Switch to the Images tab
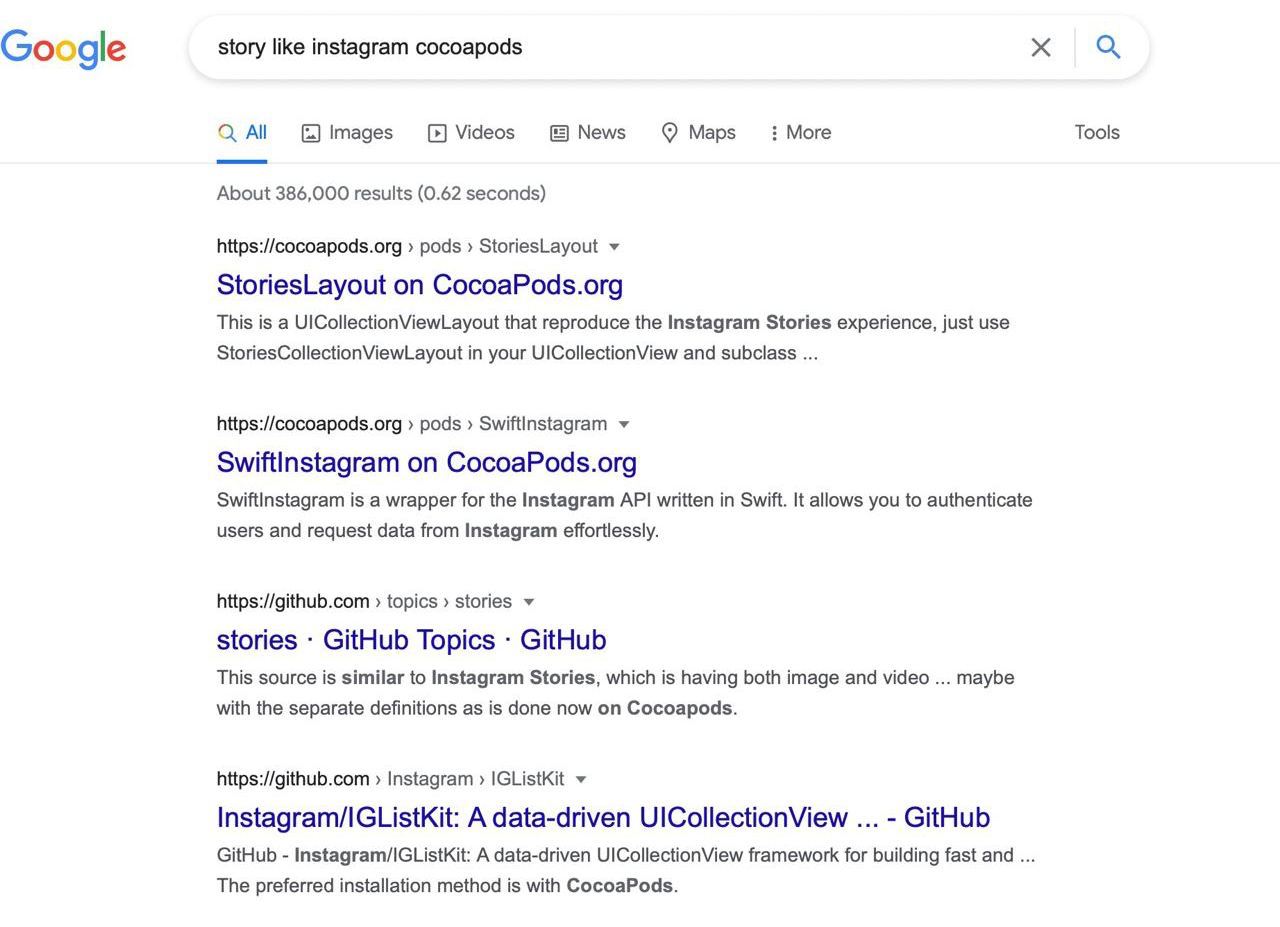The image size is (1280, 927). point(347,132)
